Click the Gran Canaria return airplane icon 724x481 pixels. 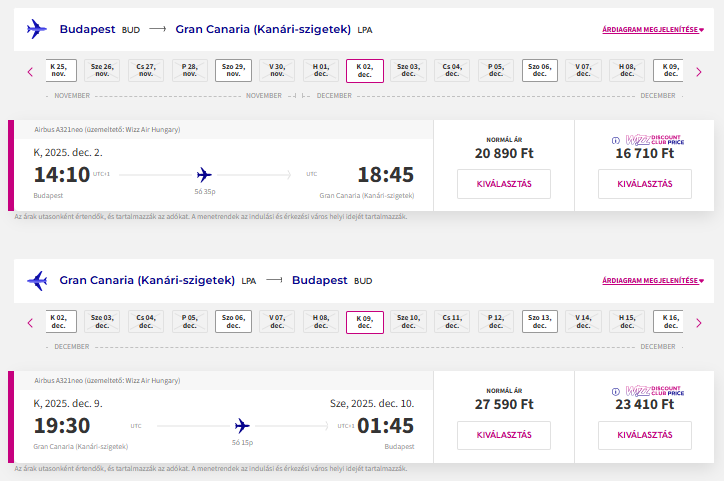[37, 280]
